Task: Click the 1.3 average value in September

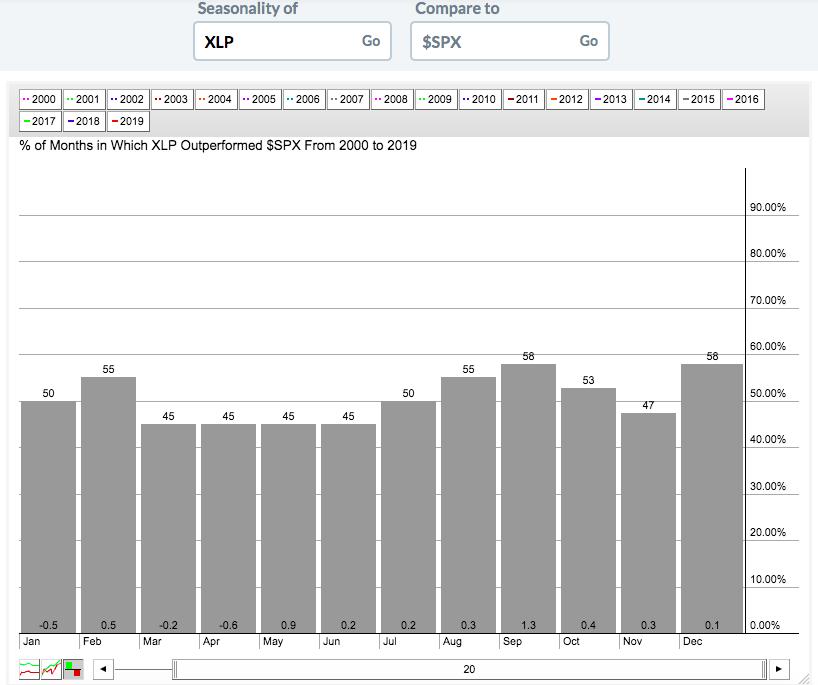Action: (x=528, y=625)
